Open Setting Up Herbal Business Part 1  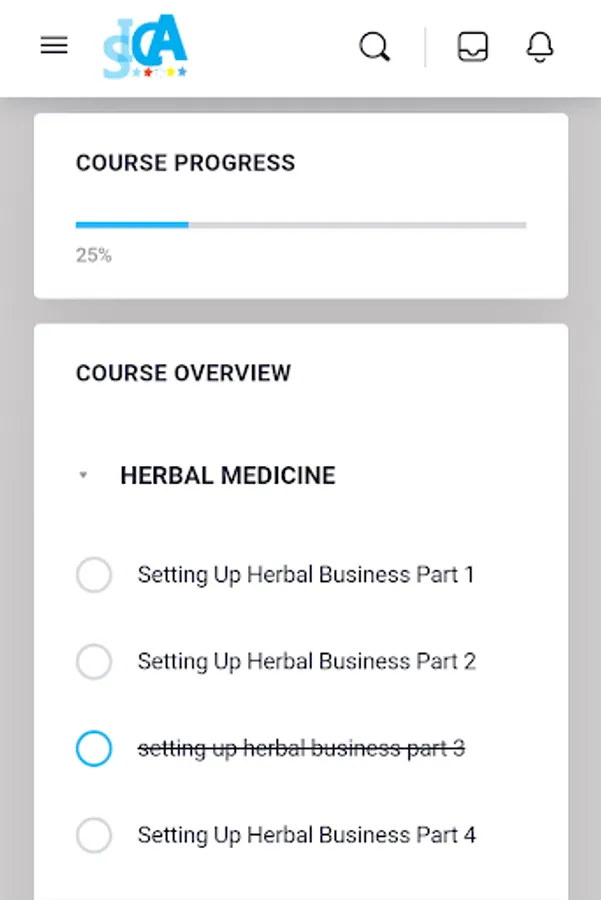tap(306, 575)
